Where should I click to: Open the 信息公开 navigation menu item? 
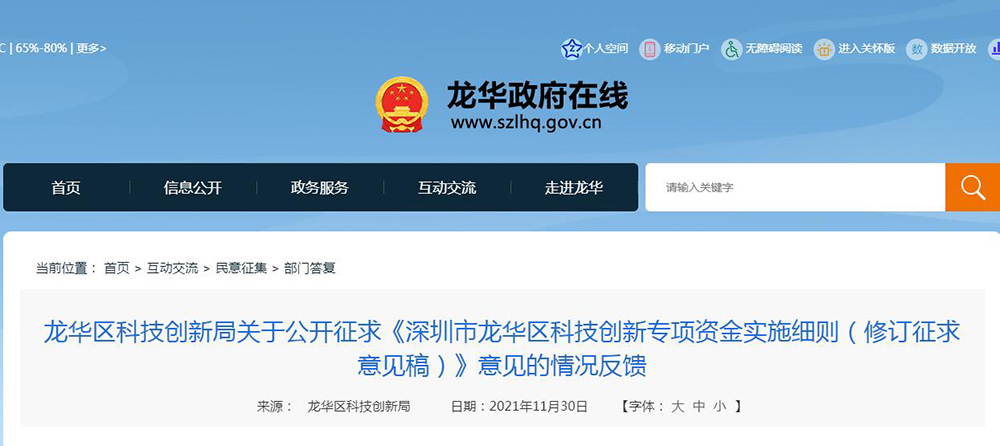pyautogui.click(x=193, y=188)
